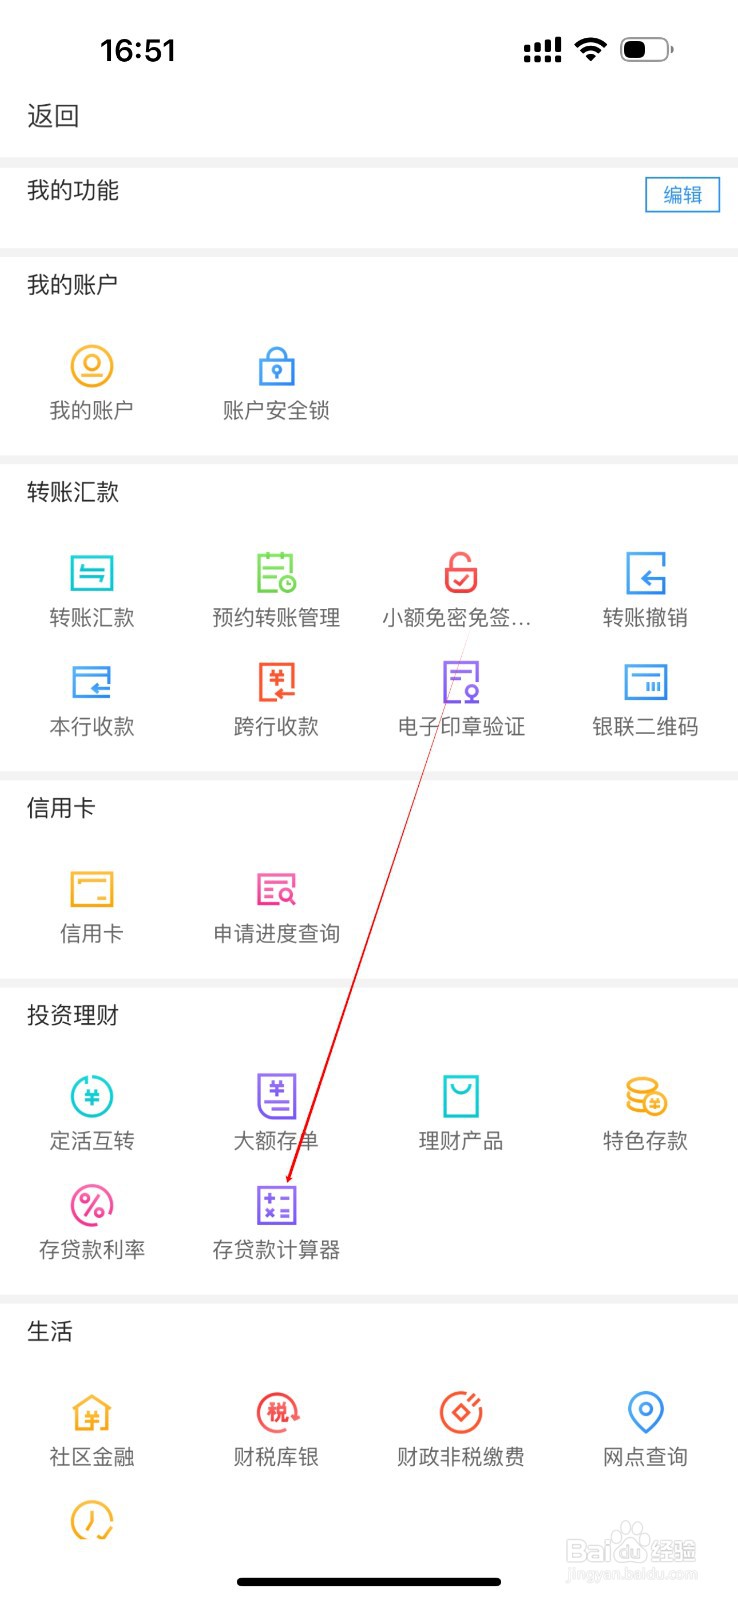Tap the 小额免密免签… text label
The height and width of the screenshot is (1600, 738).
(456, 617)
